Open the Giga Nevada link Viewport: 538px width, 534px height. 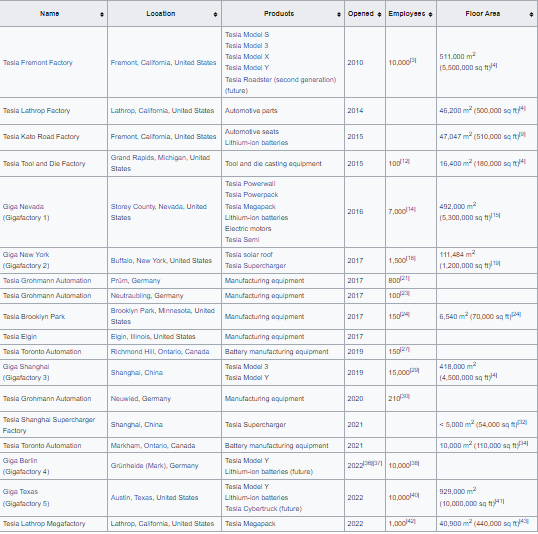coord(23,207)
